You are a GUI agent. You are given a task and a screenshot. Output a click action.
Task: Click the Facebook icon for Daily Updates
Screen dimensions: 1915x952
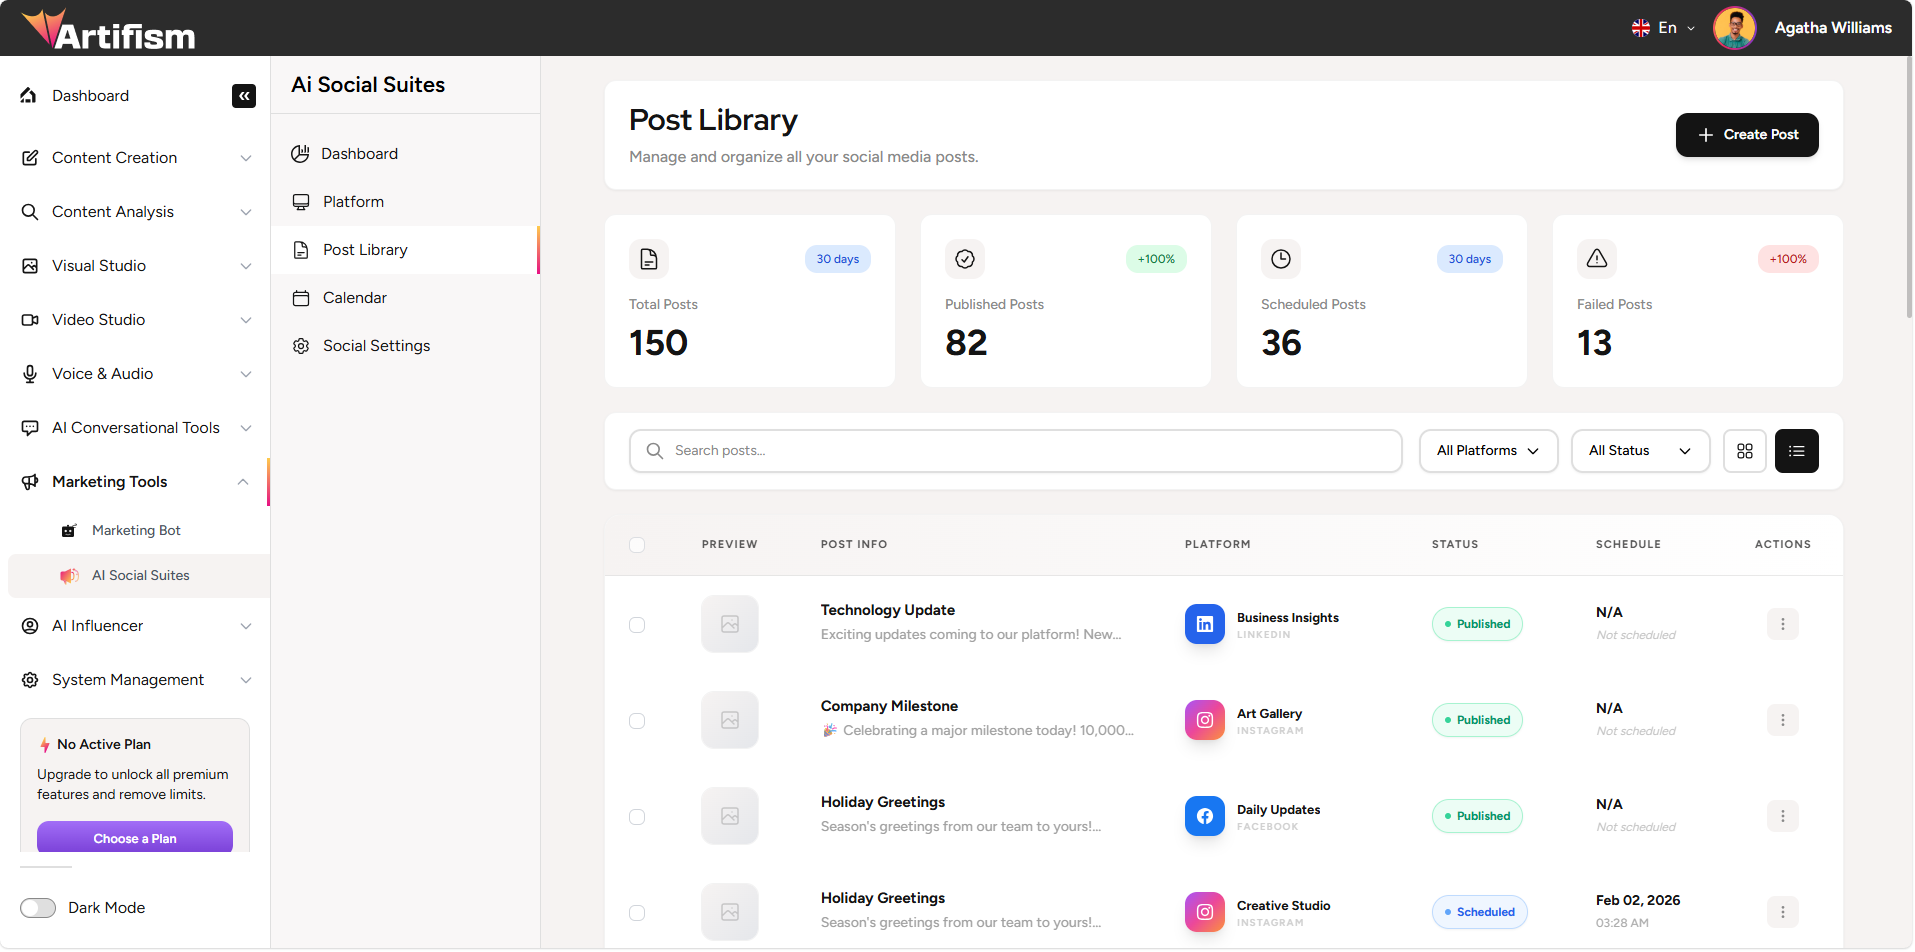[x=1204, y=816]
